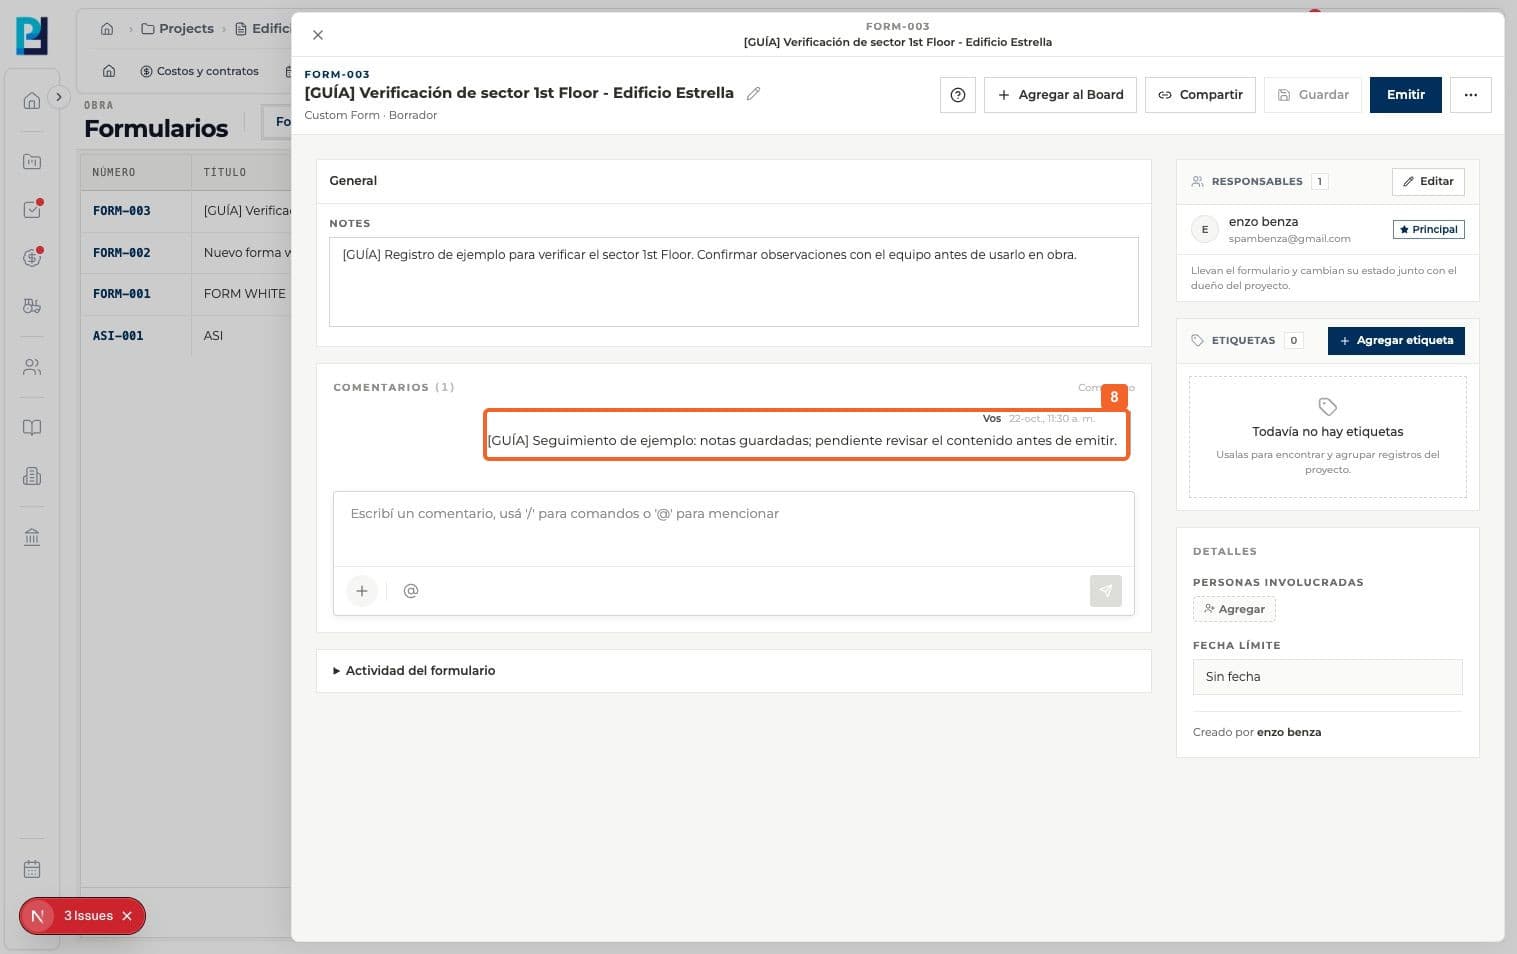Click the send comment arrow icon
The image size is (1517, 954).
click(x=1105, y=591)
